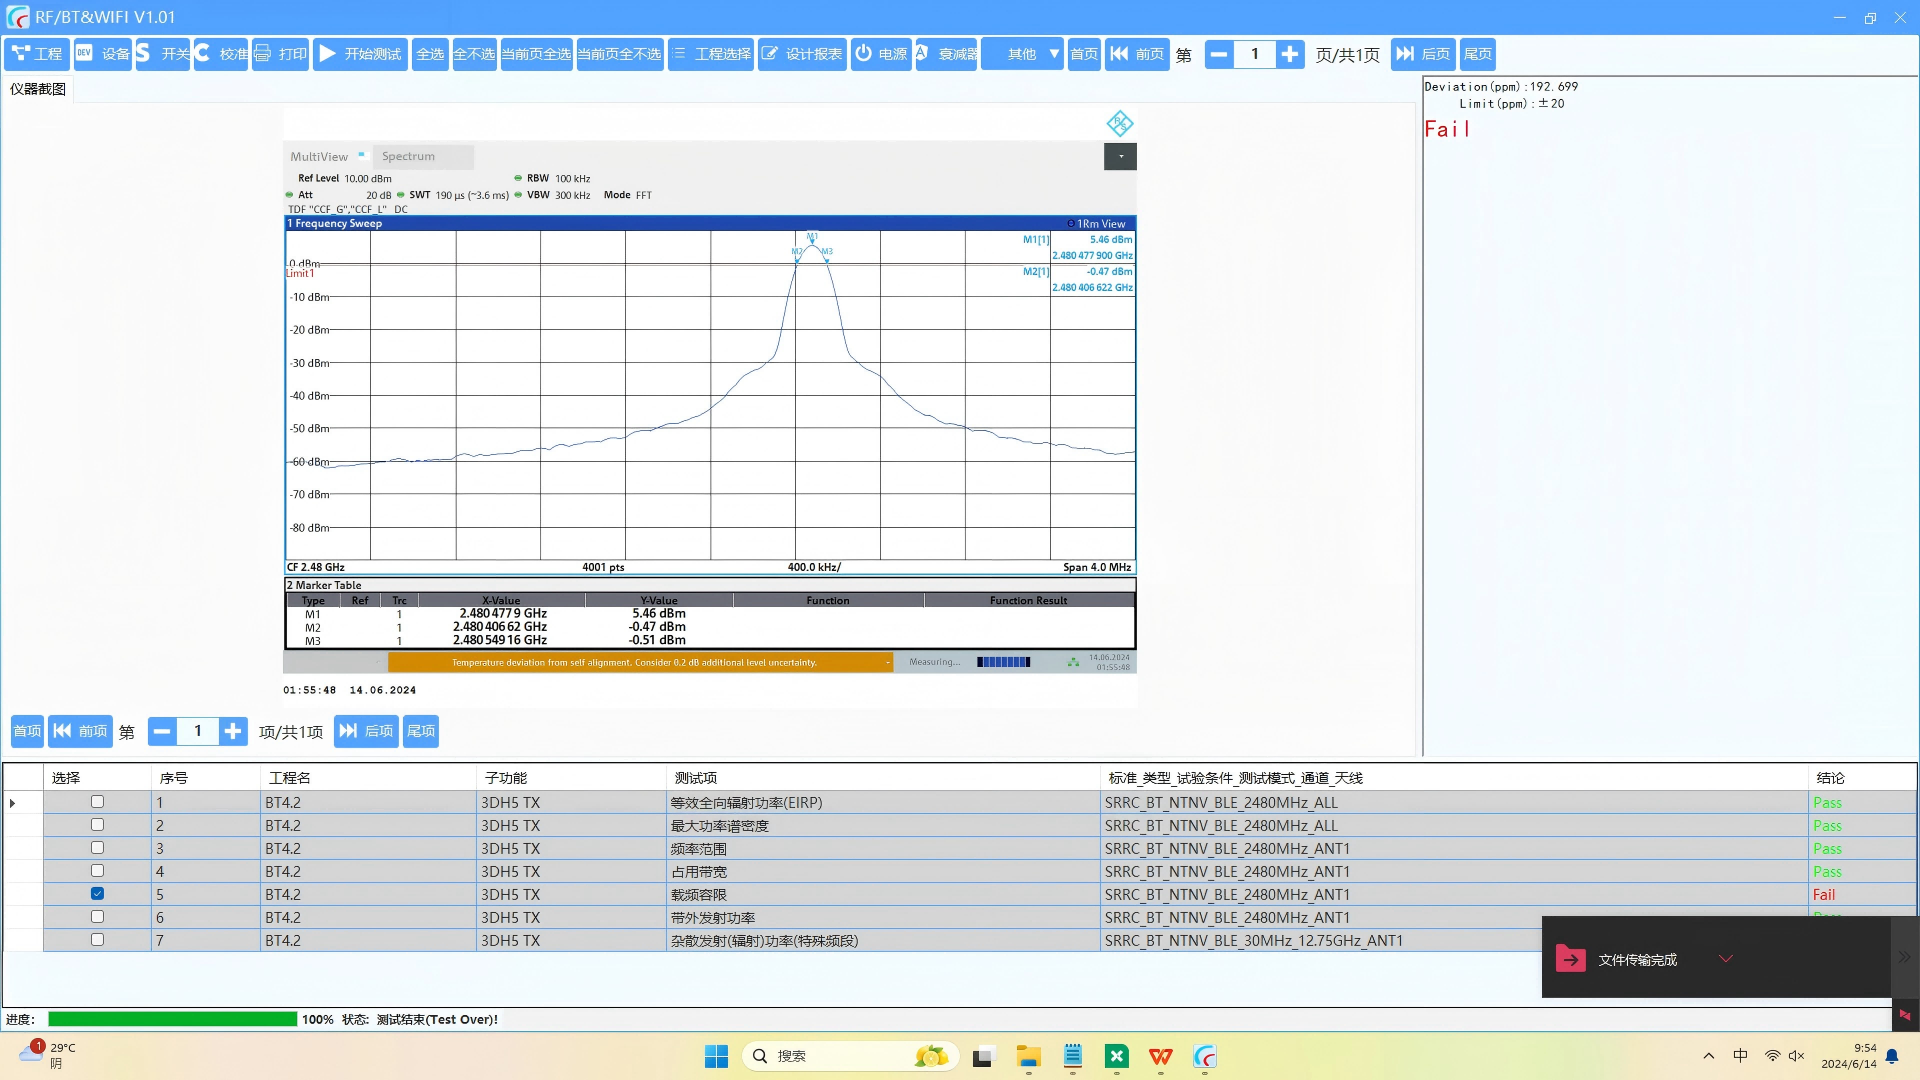Open 工程选择 project selection
Image resolution: width=1920 pixels, height=1080 pixels.
click(711, 54)
